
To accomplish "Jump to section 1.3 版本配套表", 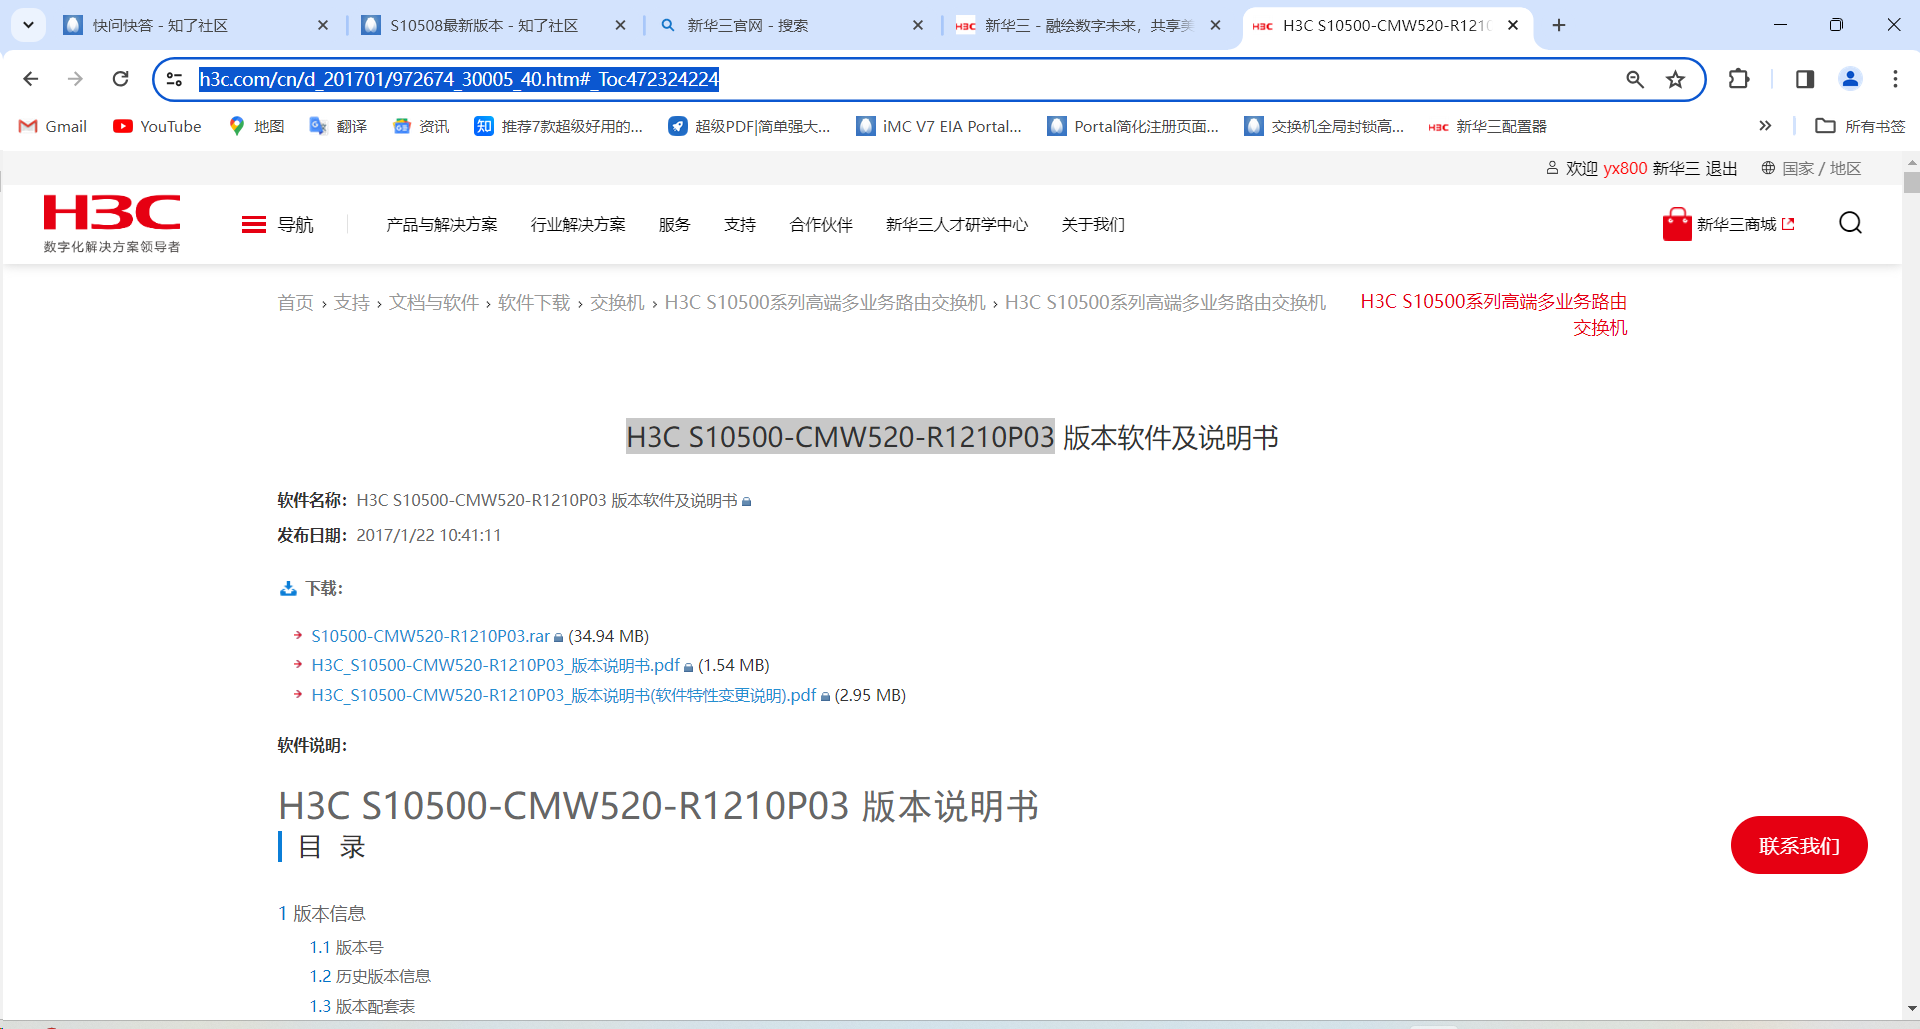I will tap(362, 1006).
